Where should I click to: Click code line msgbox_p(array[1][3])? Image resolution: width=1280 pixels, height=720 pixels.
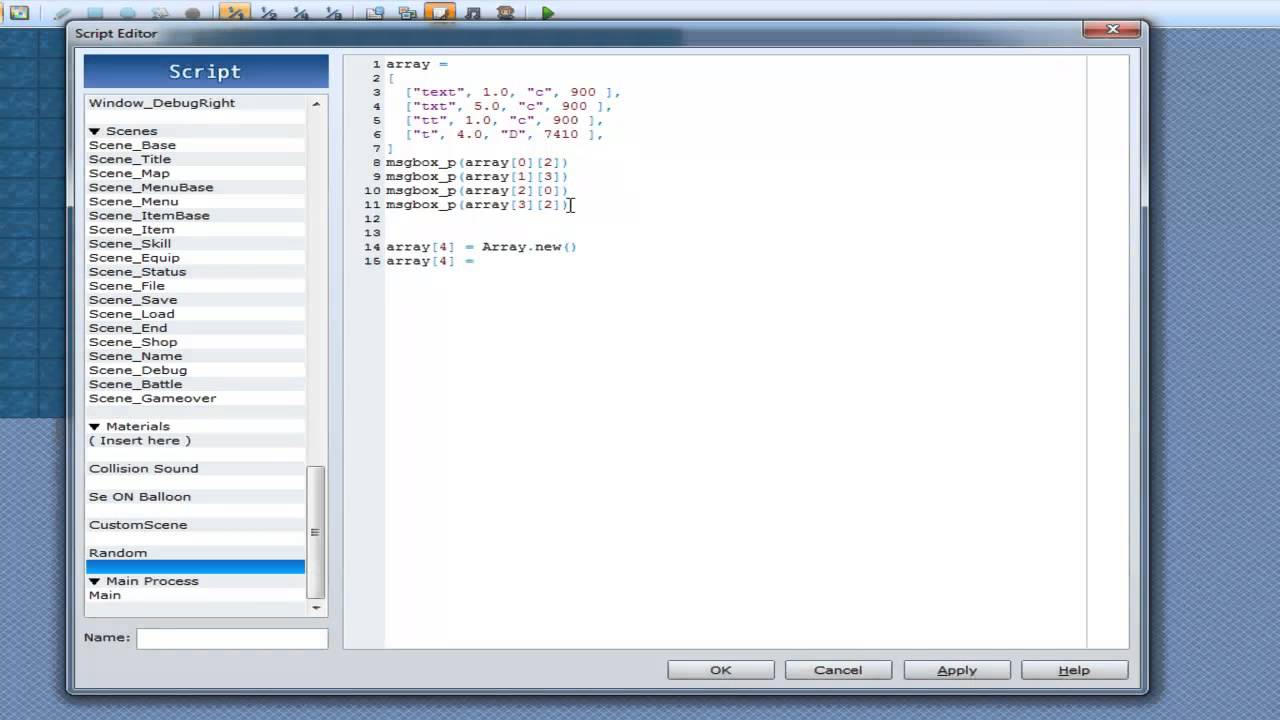[x=477, y=176]
